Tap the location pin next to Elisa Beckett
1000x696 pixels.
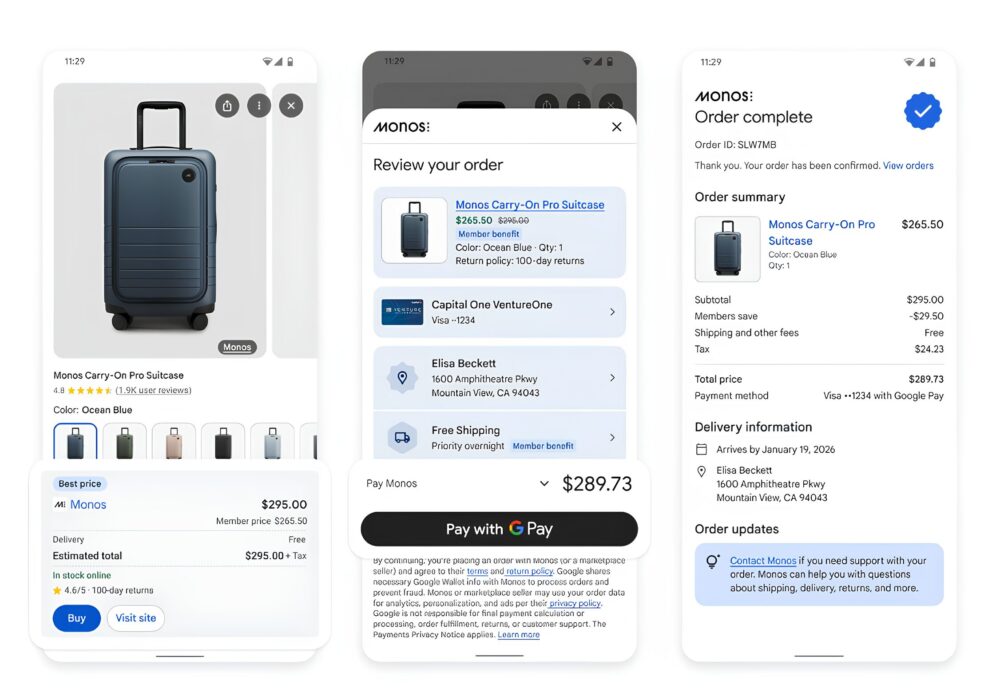(x=402, y=378)
